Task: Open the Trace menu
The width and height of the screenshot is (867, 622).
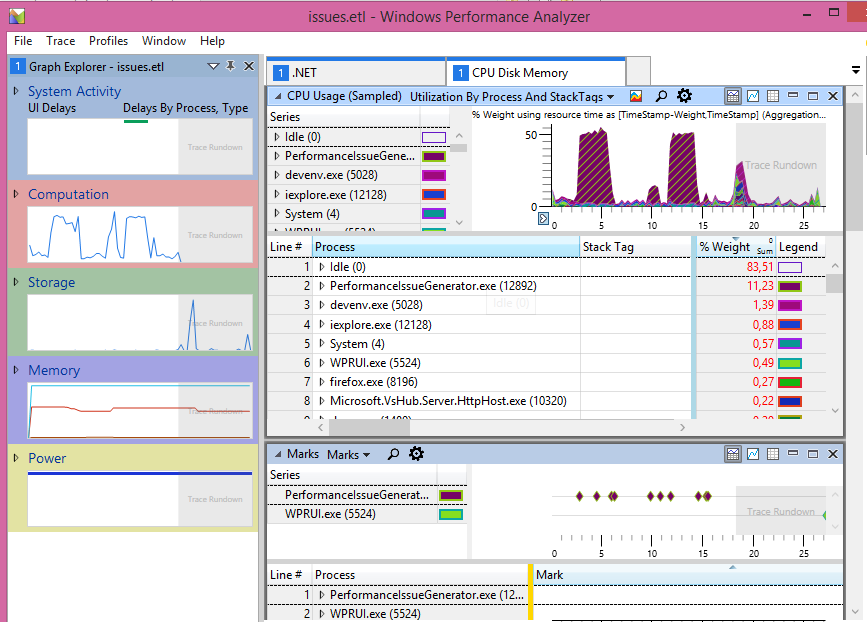Action: click(60, 41)
